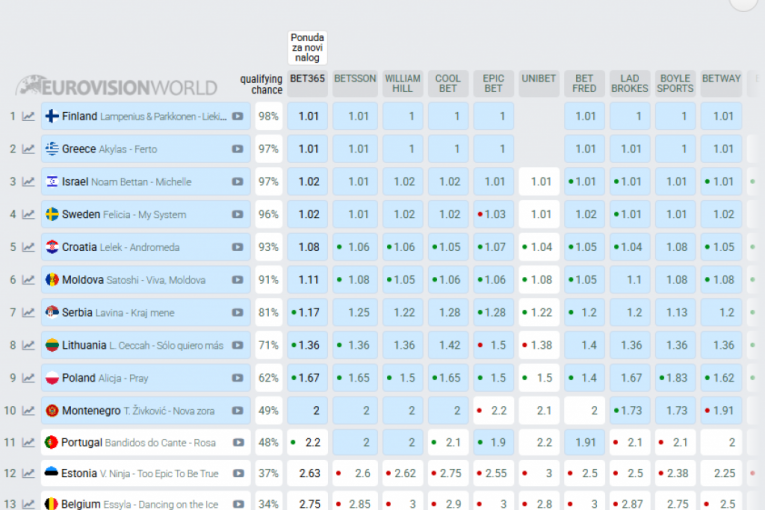Image resolution: width=765 pixels, height=510 pixels.
Task: Click Ladbrokes odds 1.73 for Montenegro
Action: (x=630, y=410)
